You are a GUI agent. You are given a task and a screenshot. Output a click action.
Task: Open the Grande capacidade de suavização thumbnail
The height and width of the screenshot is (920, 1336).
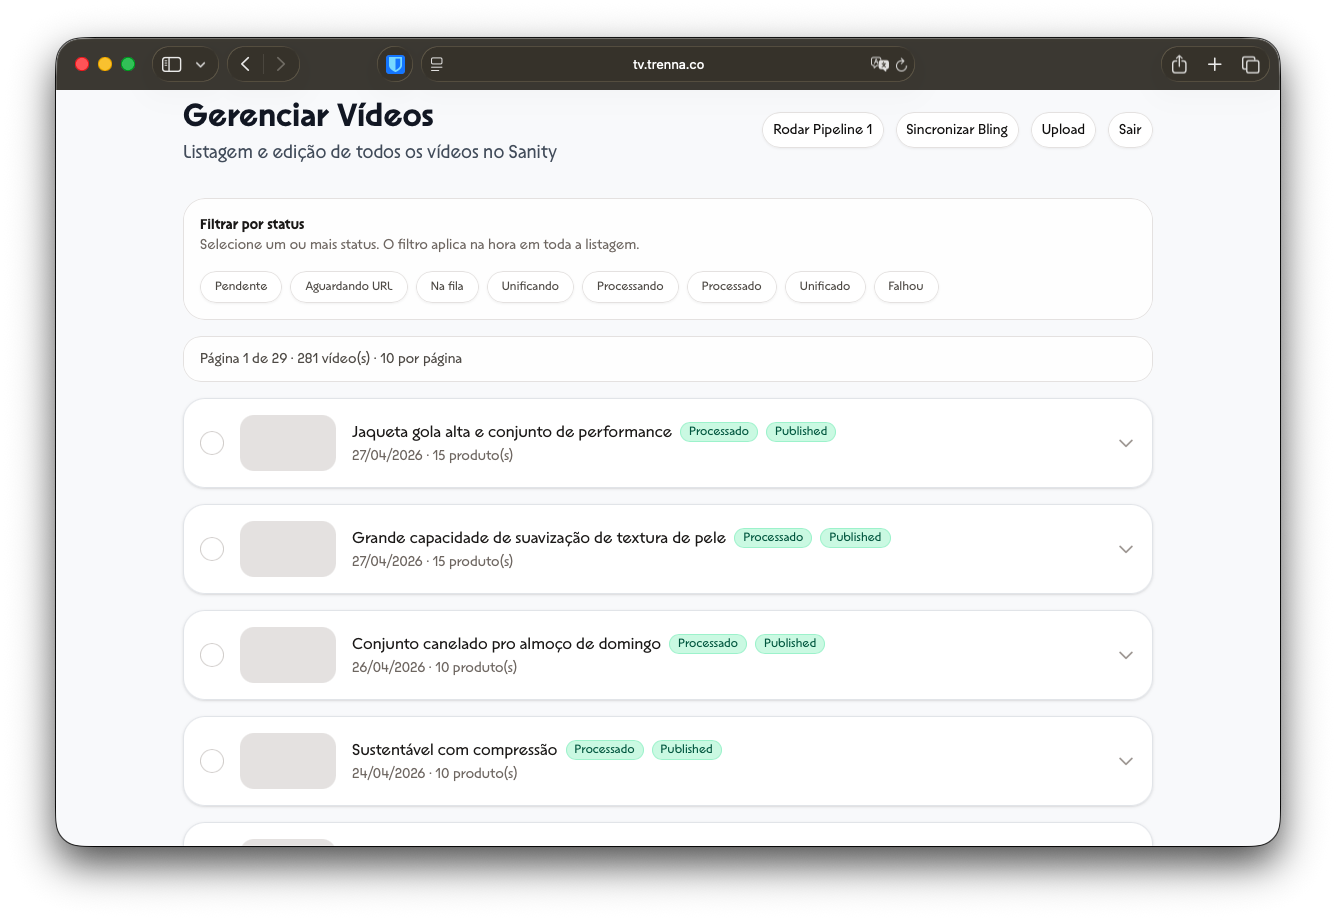point(288,549)
